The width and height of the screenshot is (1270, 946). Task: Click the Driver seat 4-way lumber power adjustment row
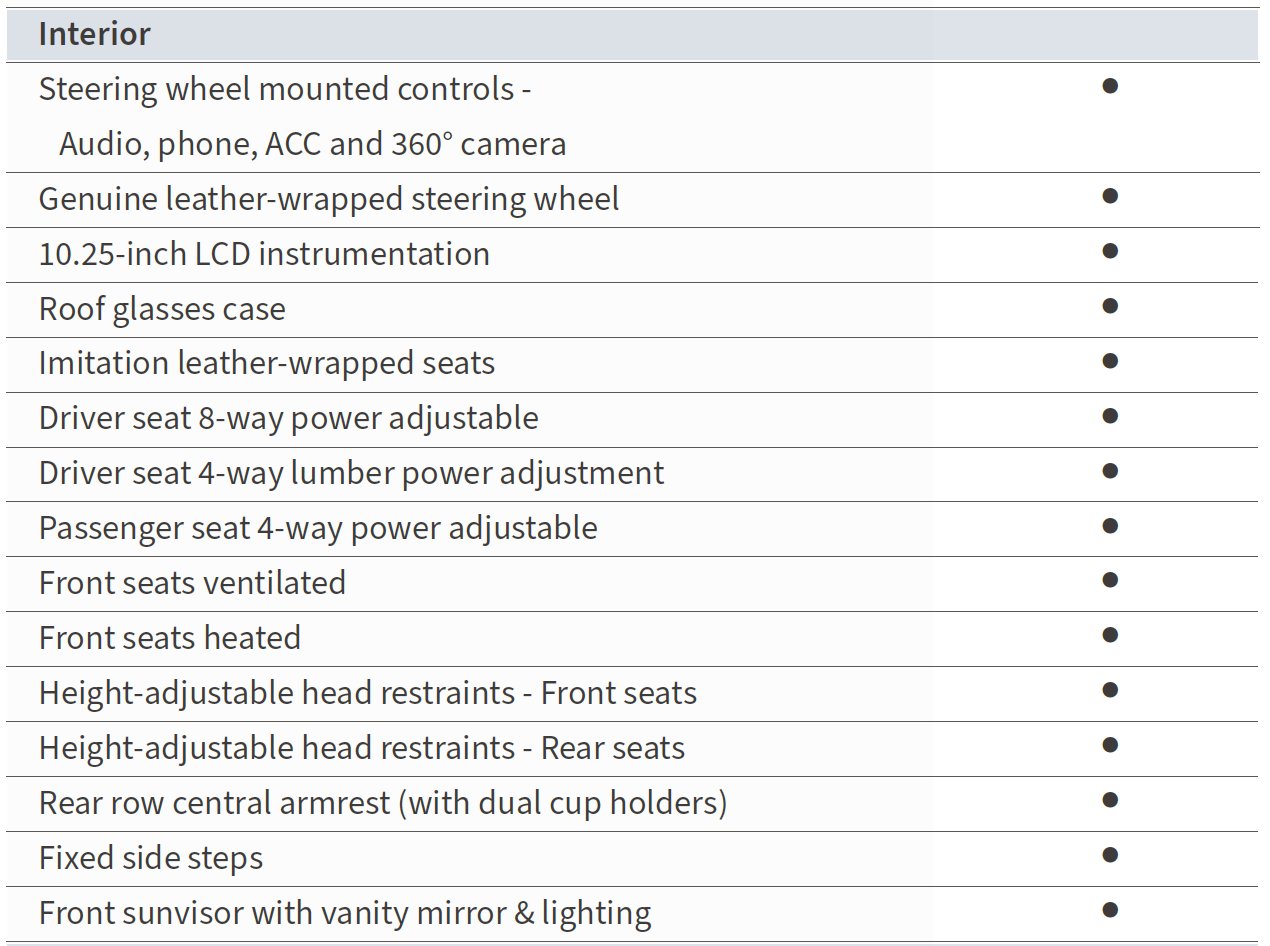click(x=351, y=473)
